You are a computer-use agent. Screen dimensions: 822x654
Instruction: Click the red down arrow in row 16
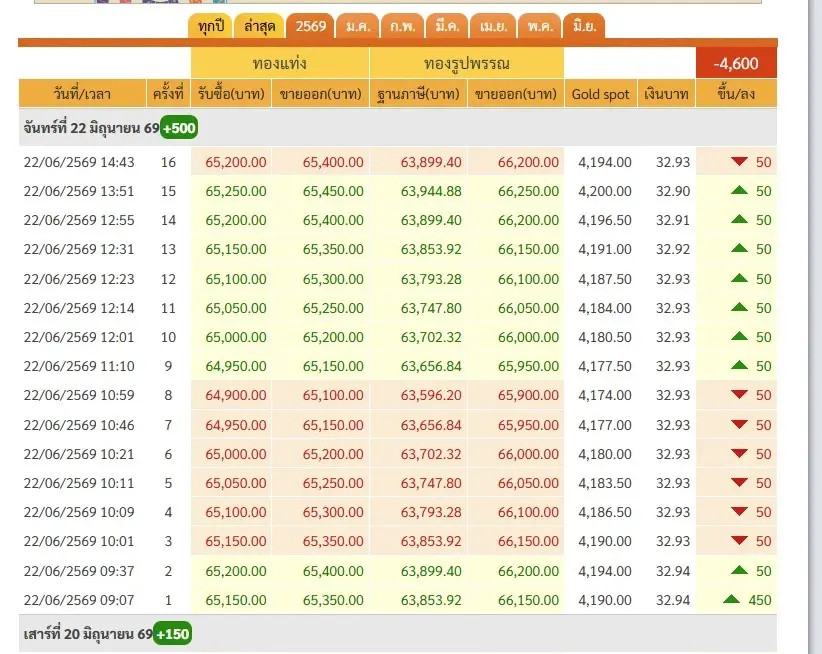[x=739, y=161]
